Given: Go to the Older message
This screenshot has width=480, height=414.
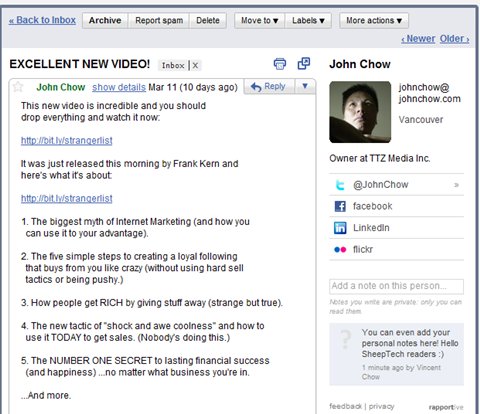Looking at the screenshot, I should click(455, 39).
